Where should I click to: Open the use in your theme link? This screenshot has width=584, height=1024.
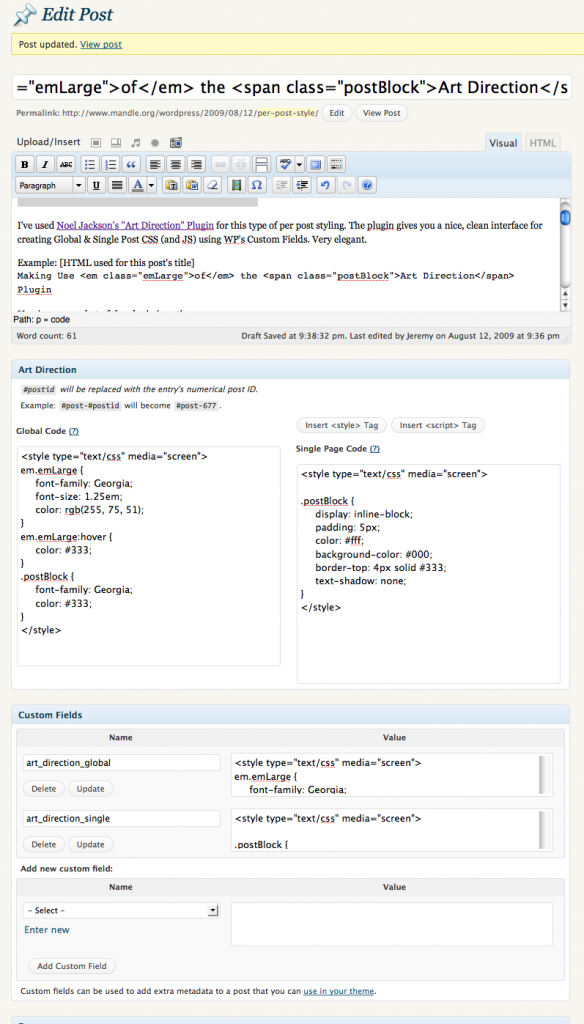(x=338, y=991)
